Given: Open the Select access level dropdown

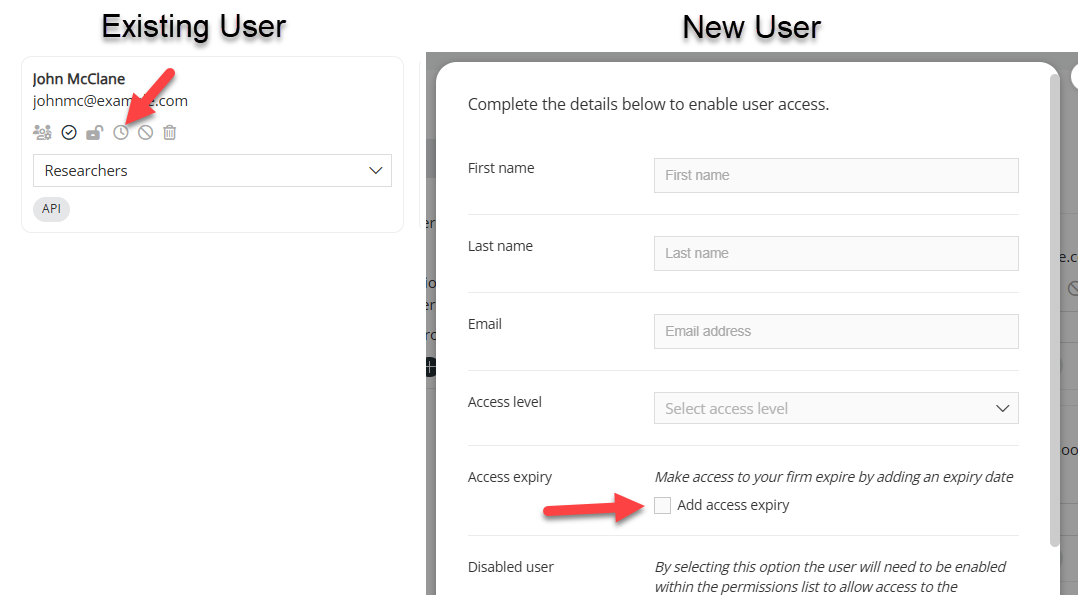Looking at the screenshot, I should pos(836,409).
